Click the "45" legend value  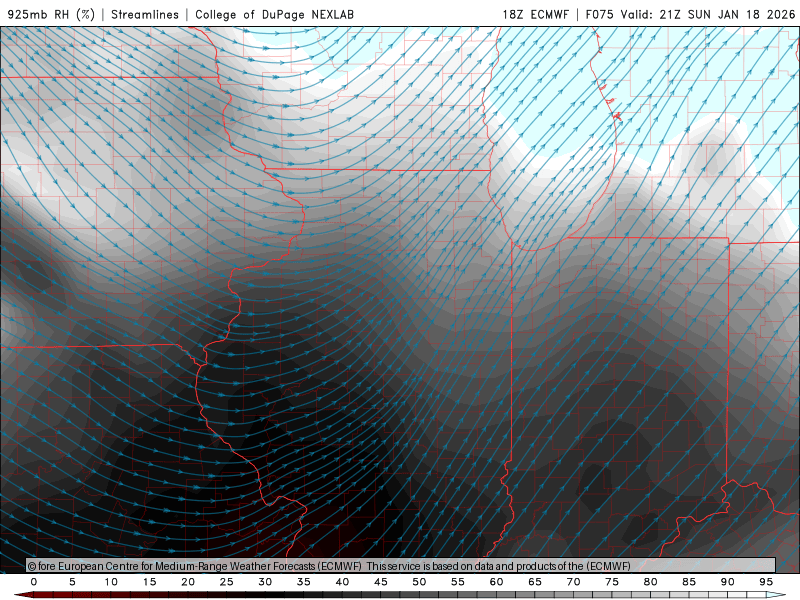coord(381,582)
